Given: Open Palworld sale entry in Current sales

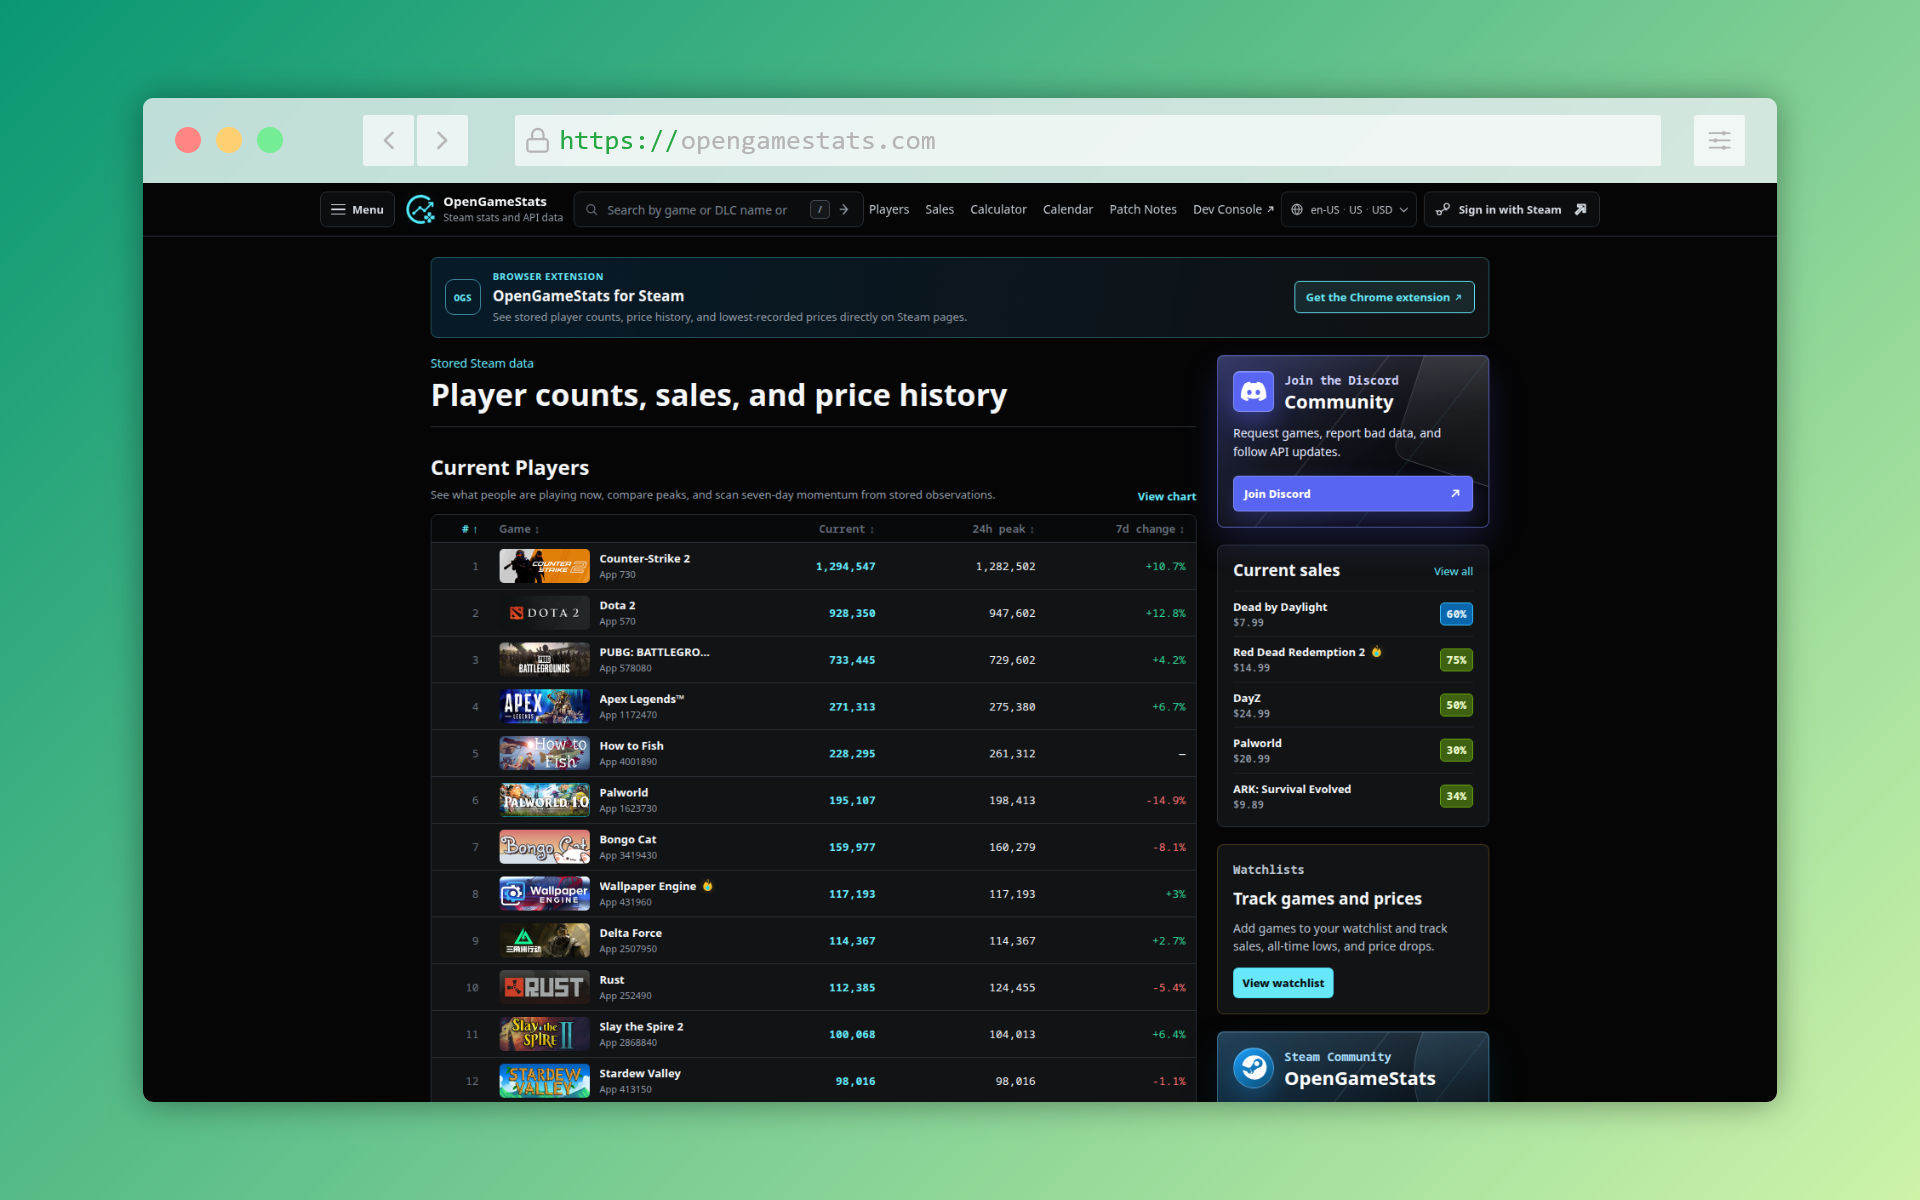Looking at the screenshot, I should [1352, 751].
